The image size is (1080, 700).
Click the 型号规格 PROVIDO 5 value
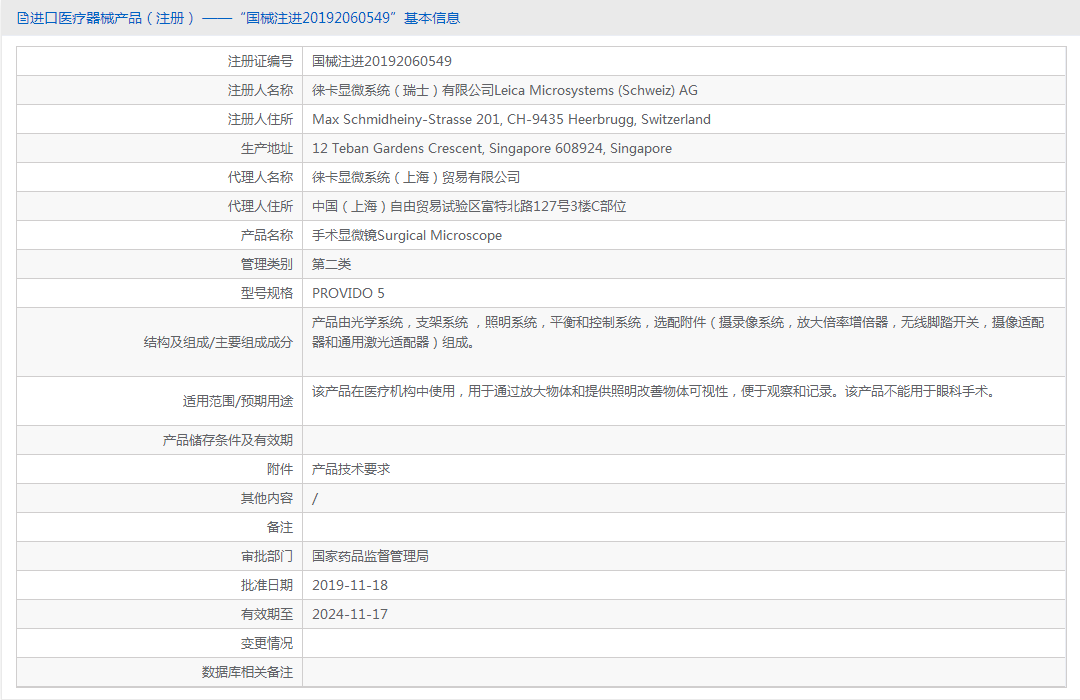coord(350,292)
